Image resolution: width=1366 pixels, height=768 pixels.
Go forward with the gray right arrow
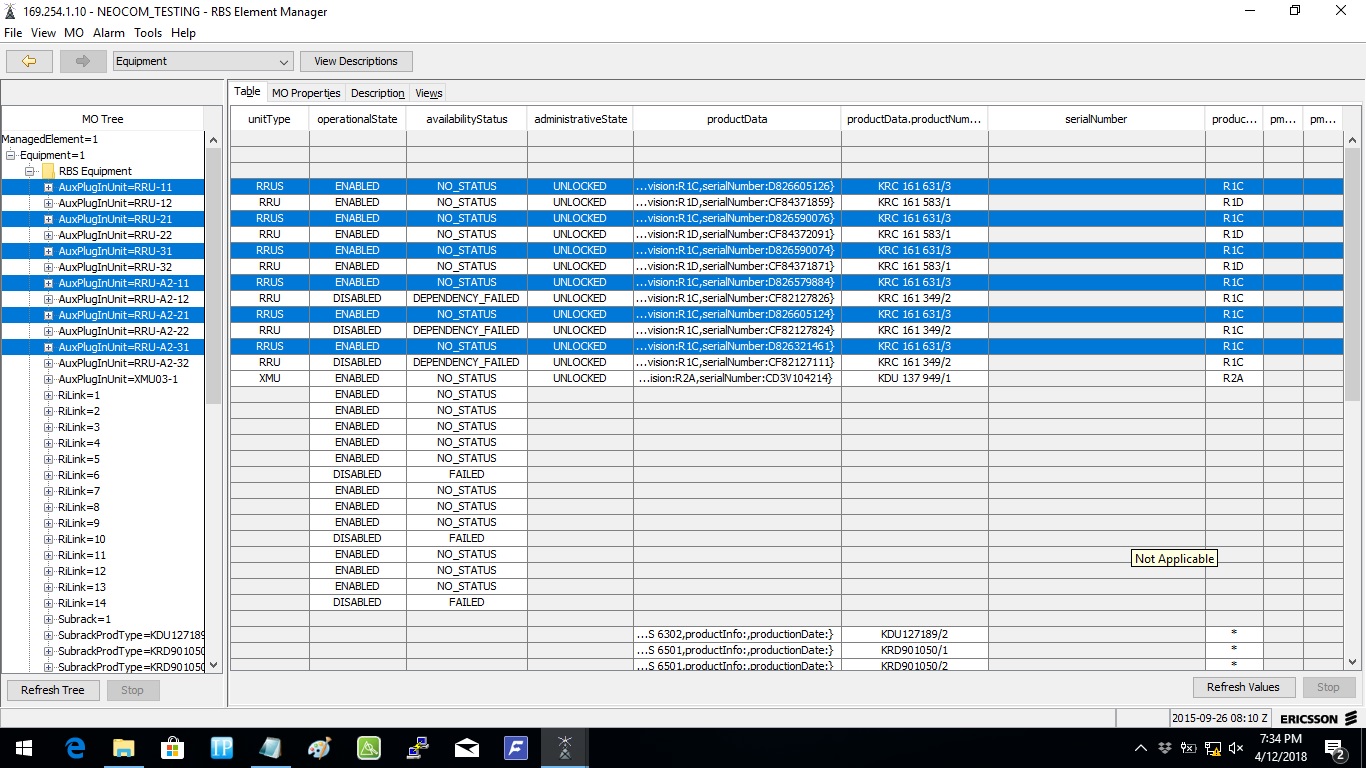[x=83, y=61]
